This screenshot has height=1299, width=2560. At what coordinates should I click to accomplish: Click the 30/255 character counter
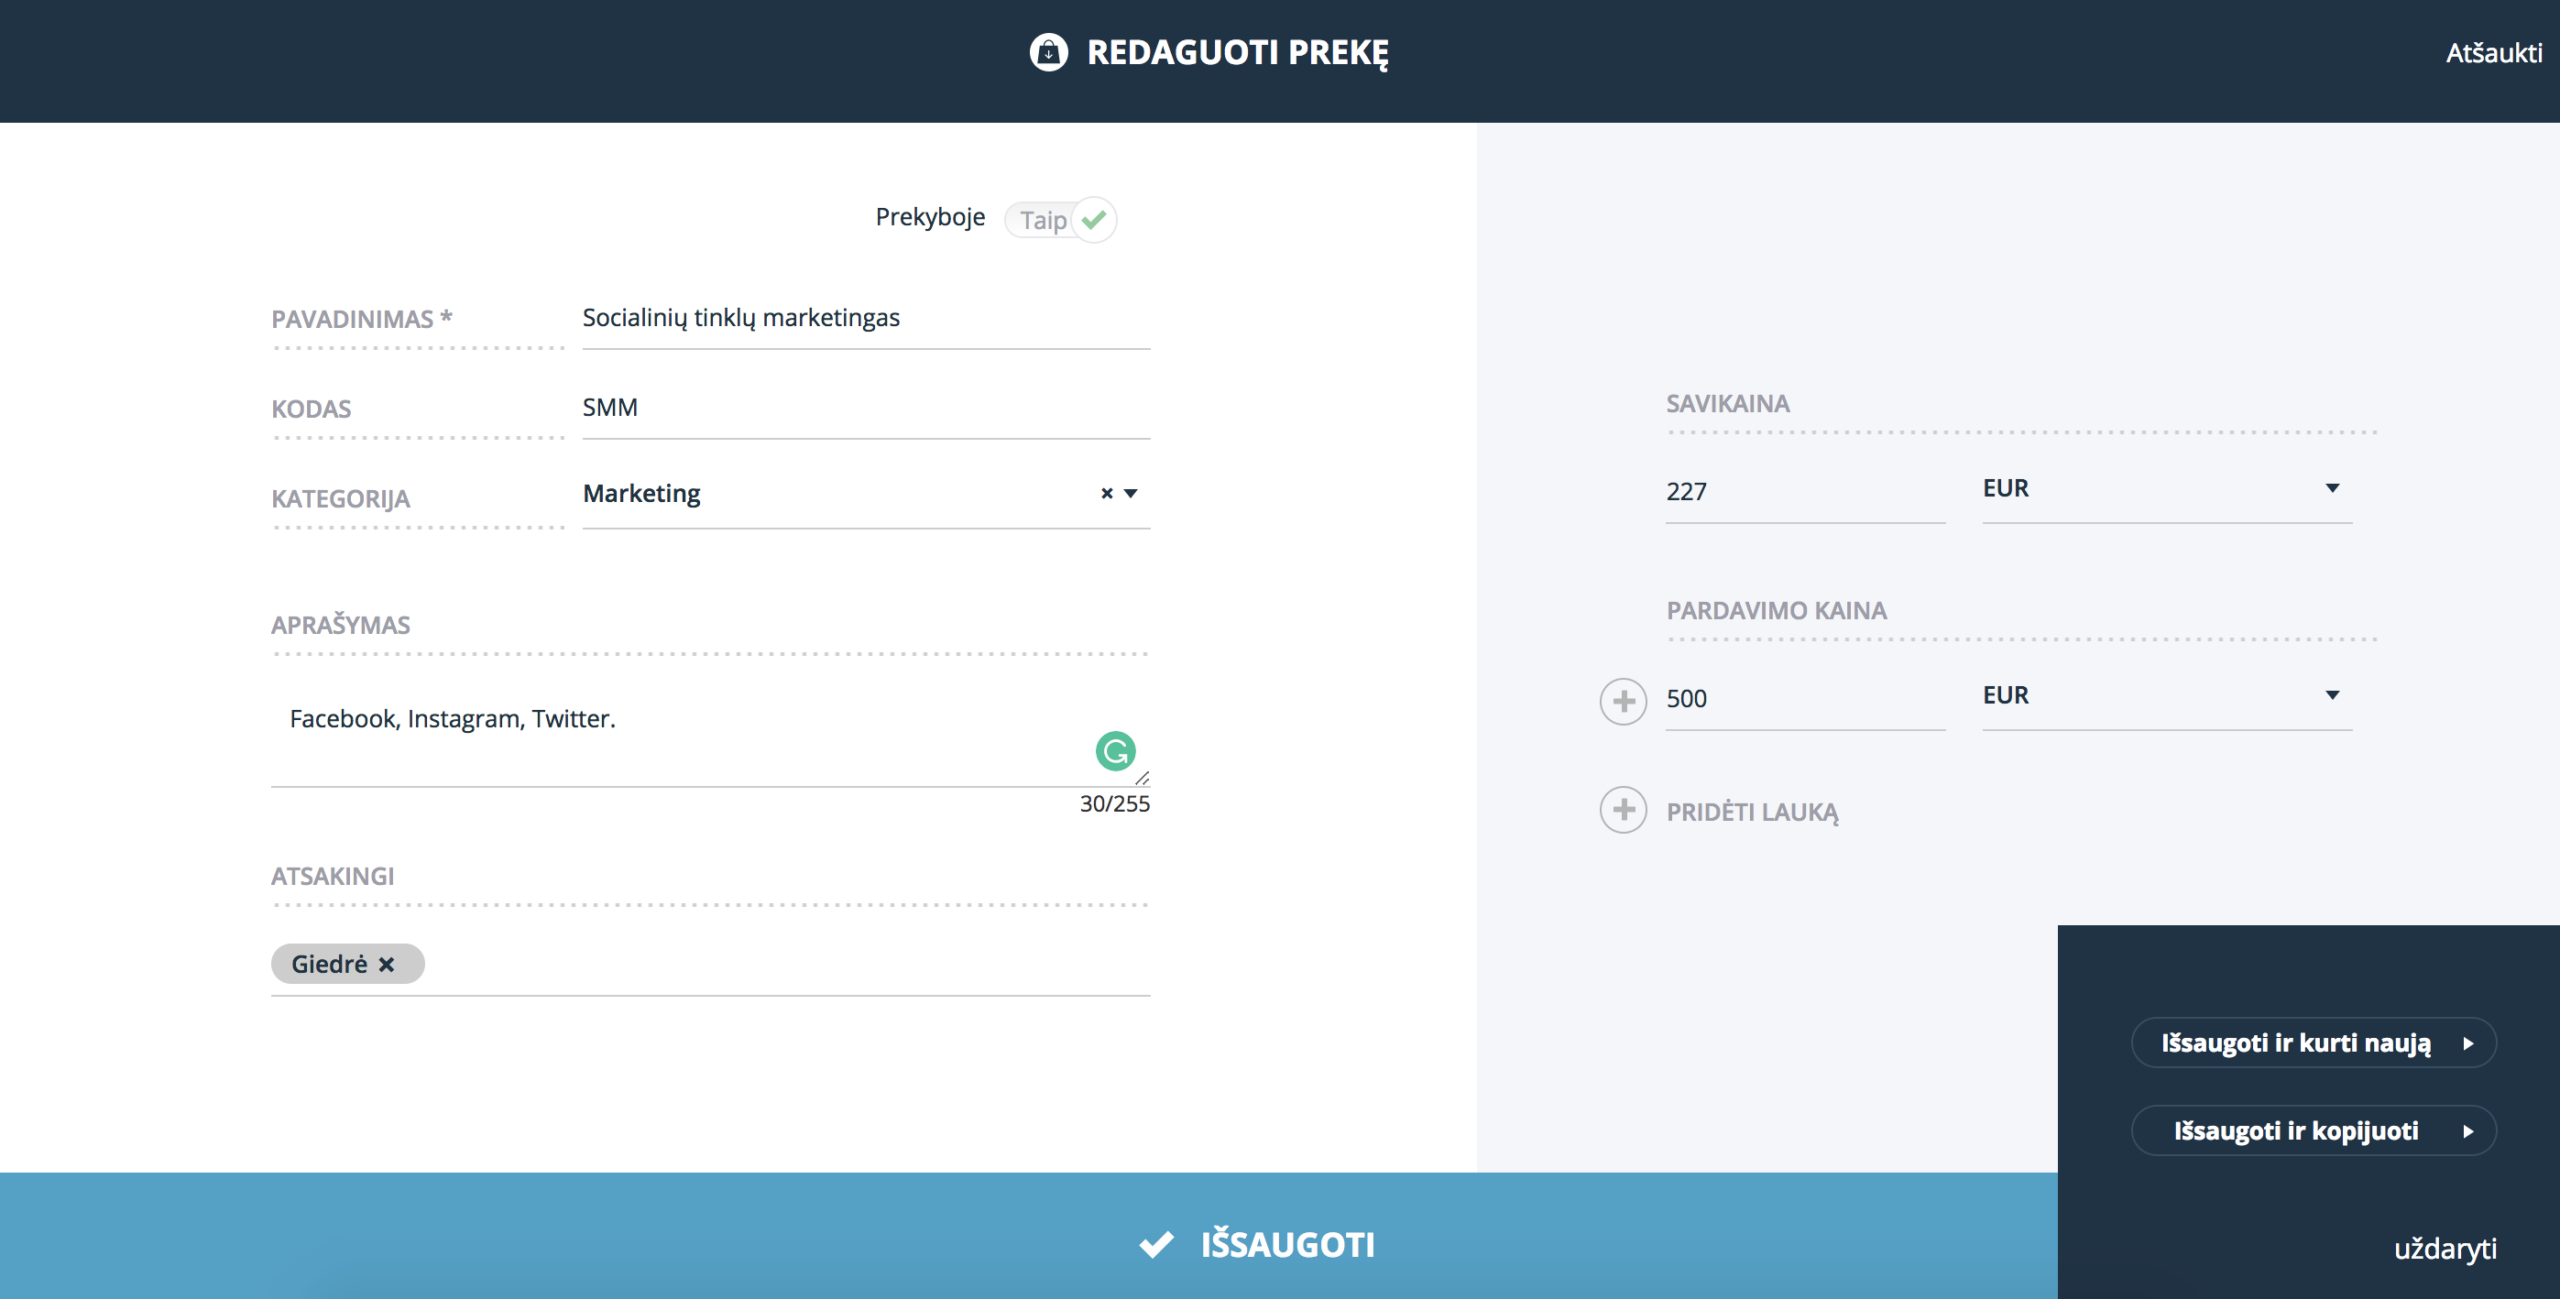click(x=1114, y=804)
